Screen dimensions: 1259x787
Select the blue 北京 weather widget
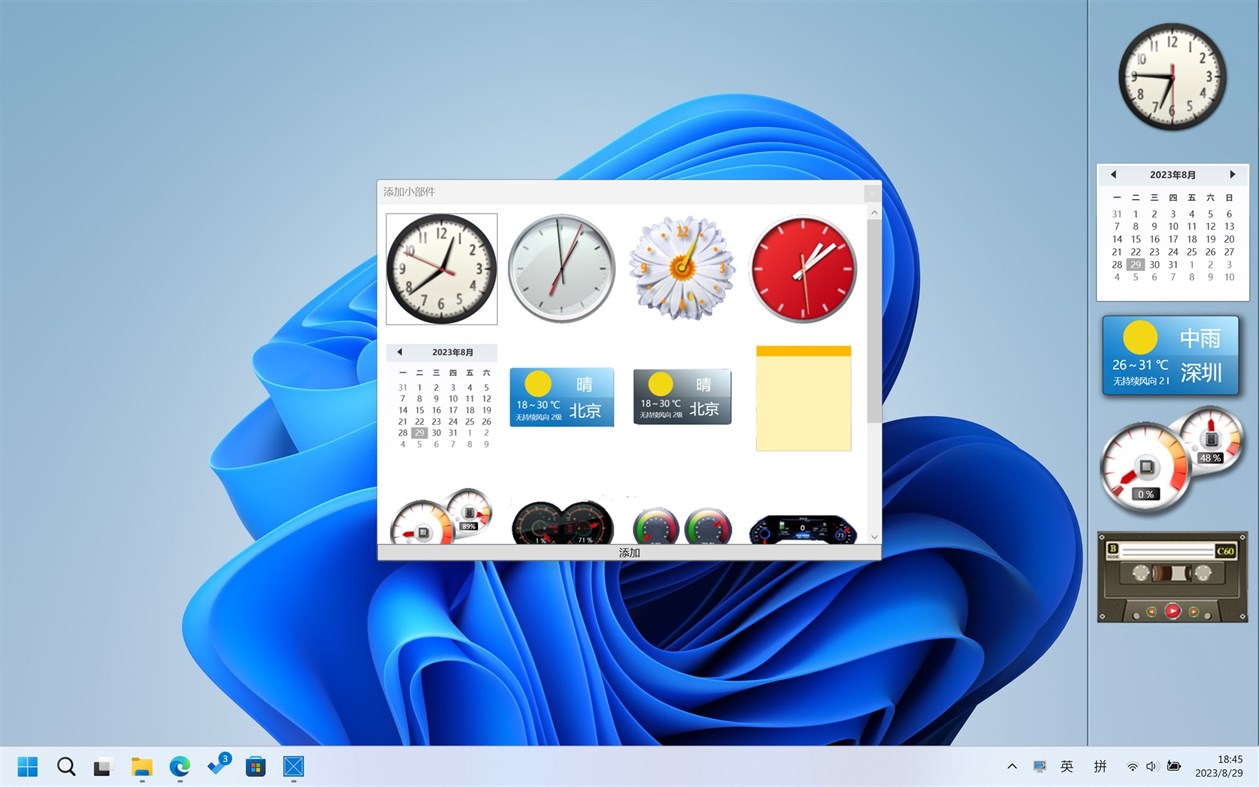coord(561,396)
